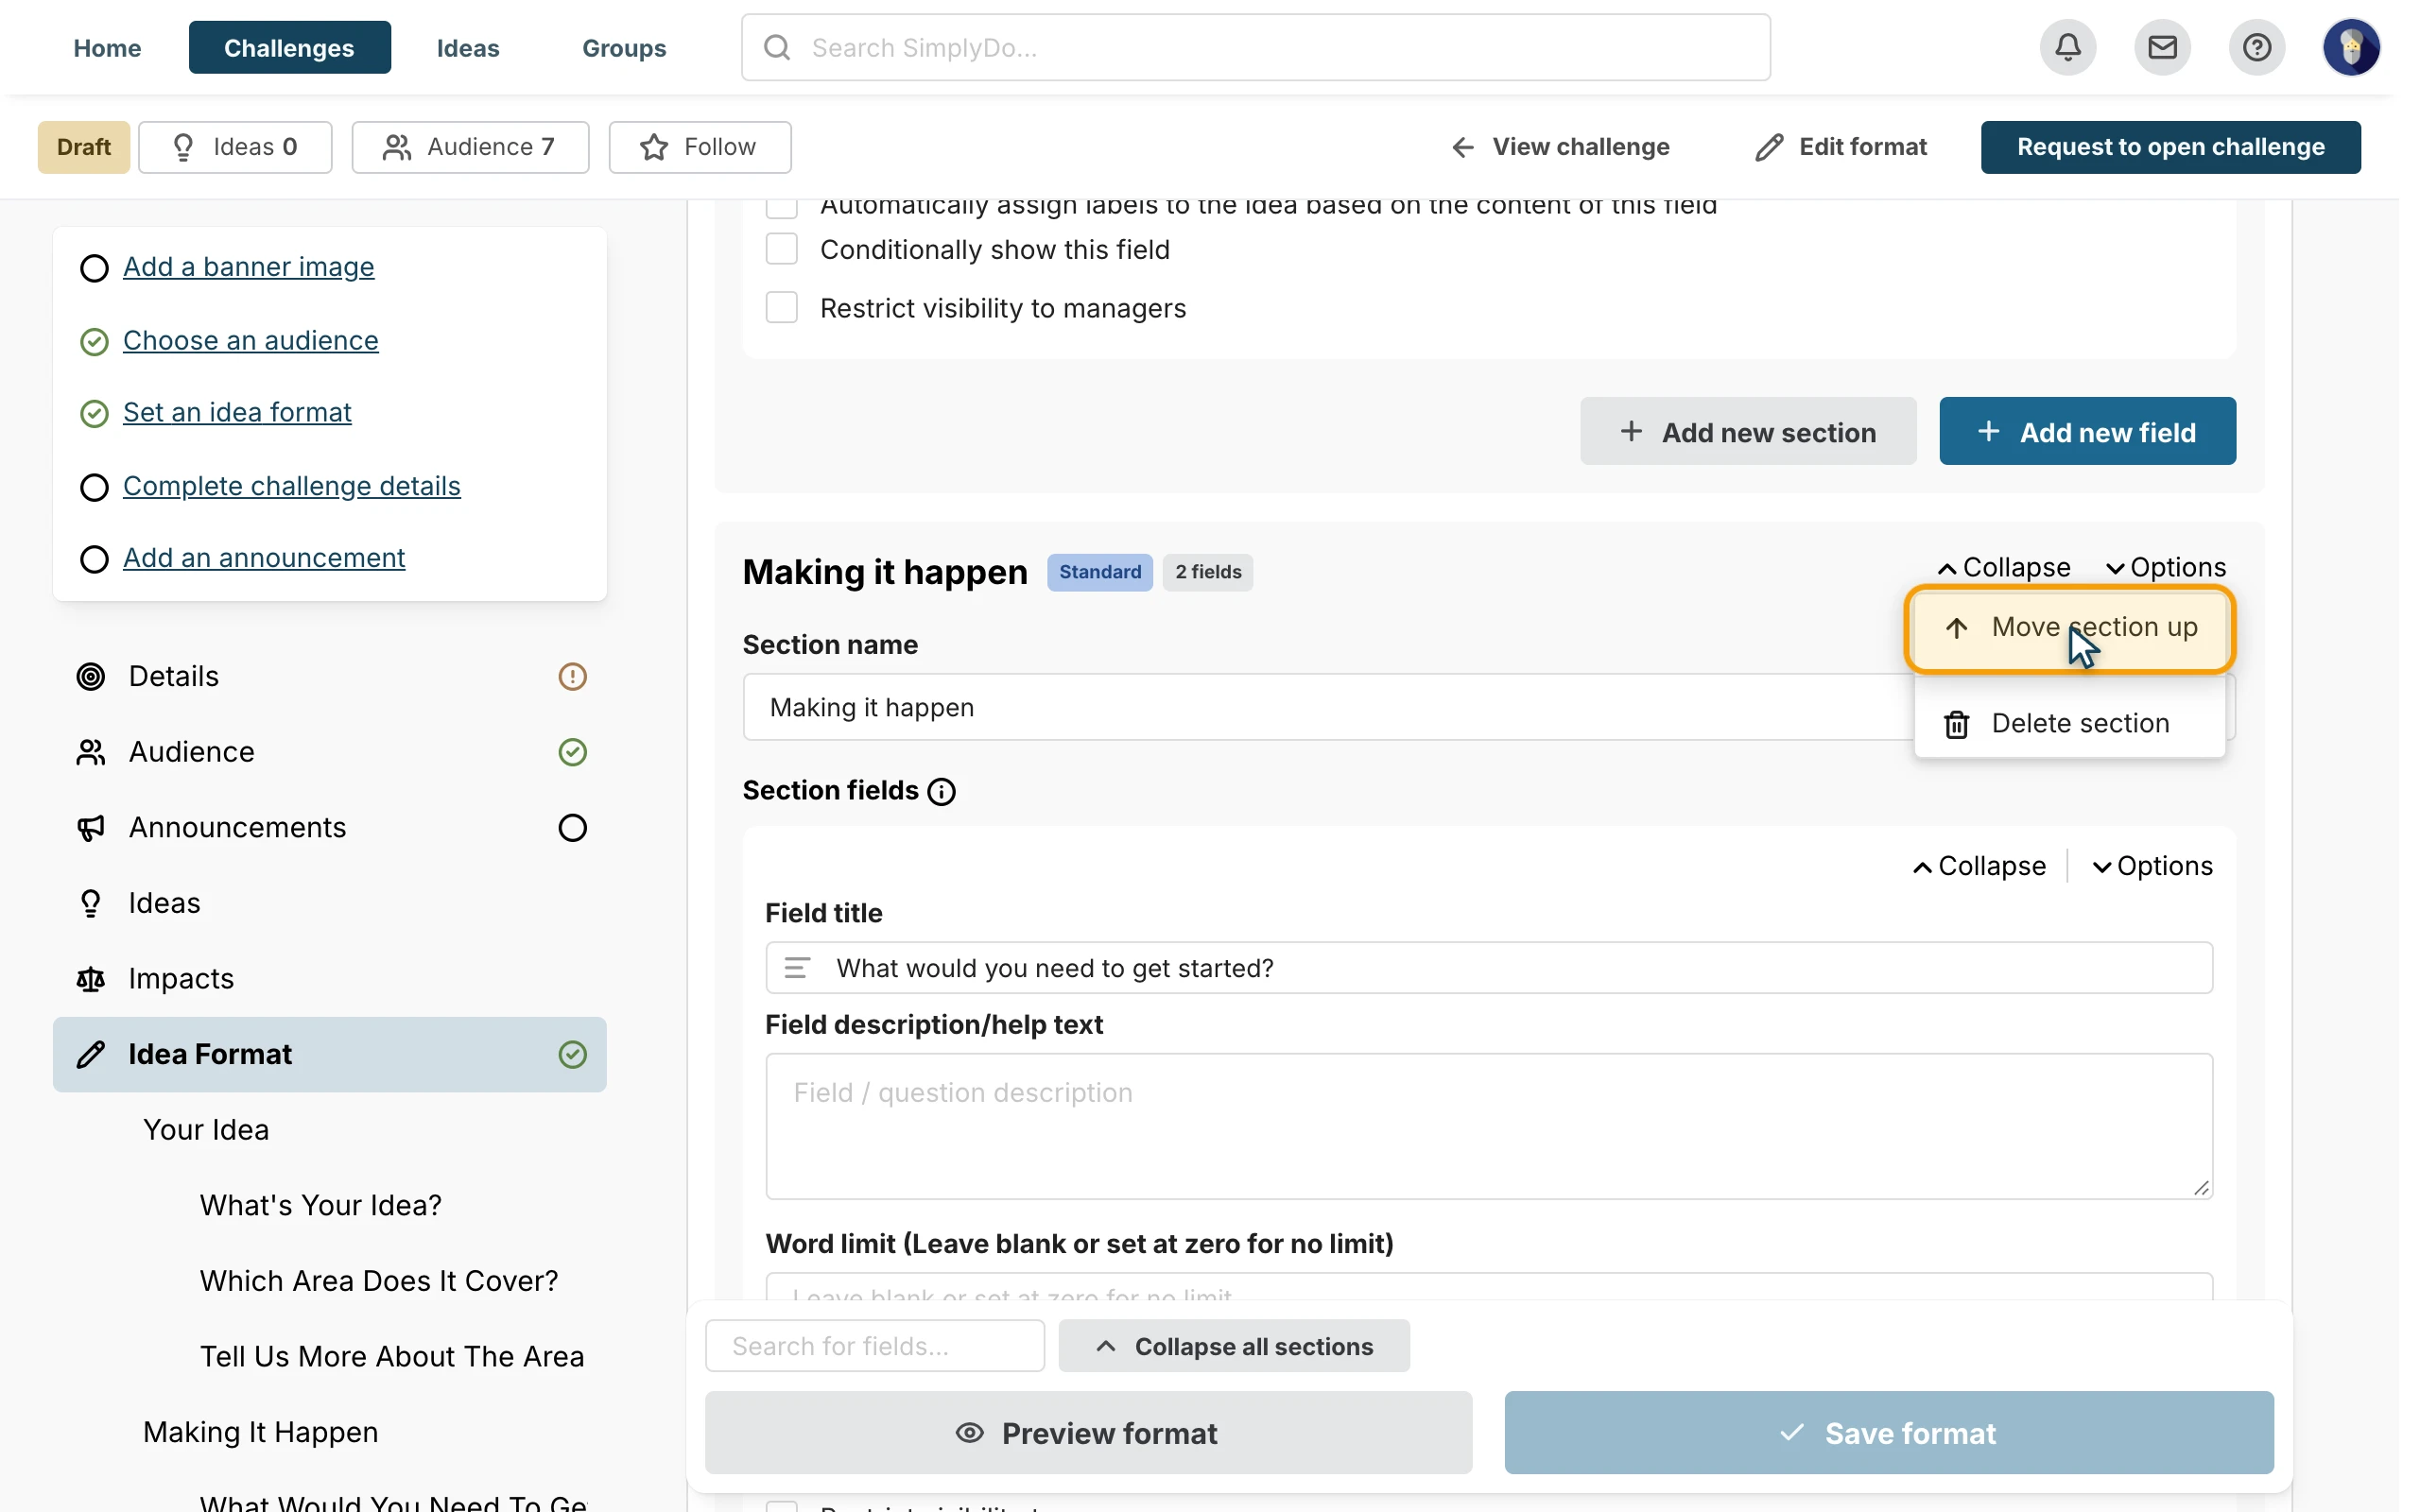The height and width of the screenshot is (1512, 2420).
Task: Open the Complete challenge details link
Action: tap(292, 486)
